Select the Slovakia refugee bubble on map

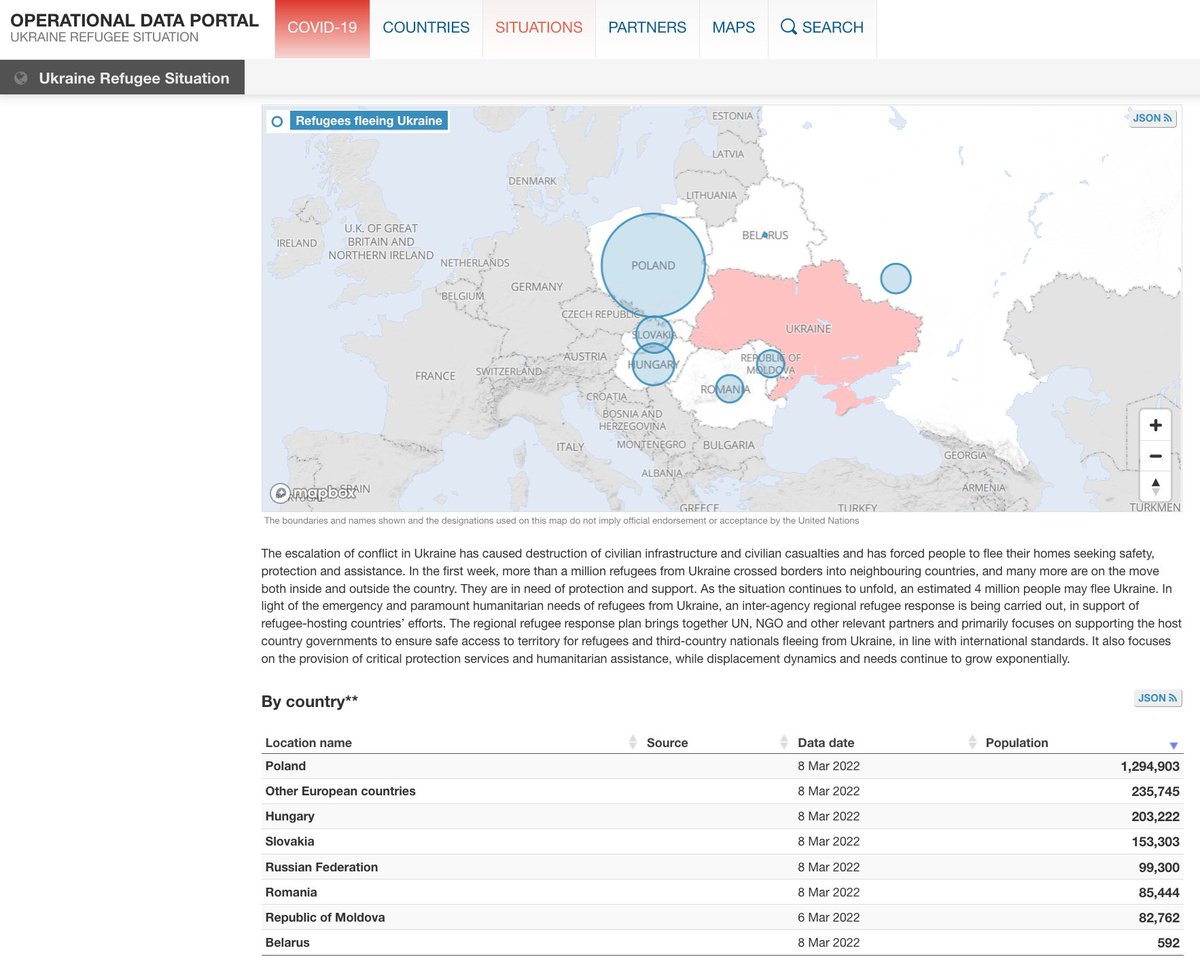pyautogui.click(x=654, y=333)
